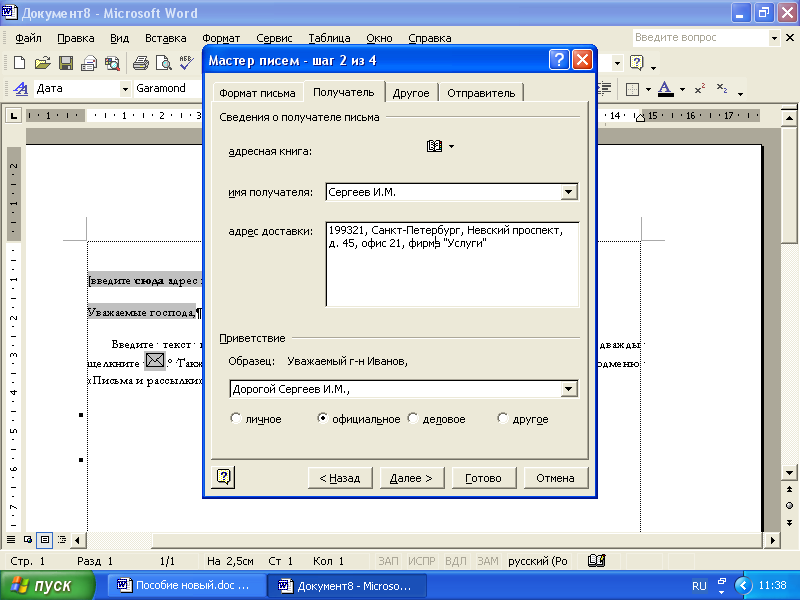Click the 'Далее >' button
Screen dimensions: 800x600
point(411,478)
